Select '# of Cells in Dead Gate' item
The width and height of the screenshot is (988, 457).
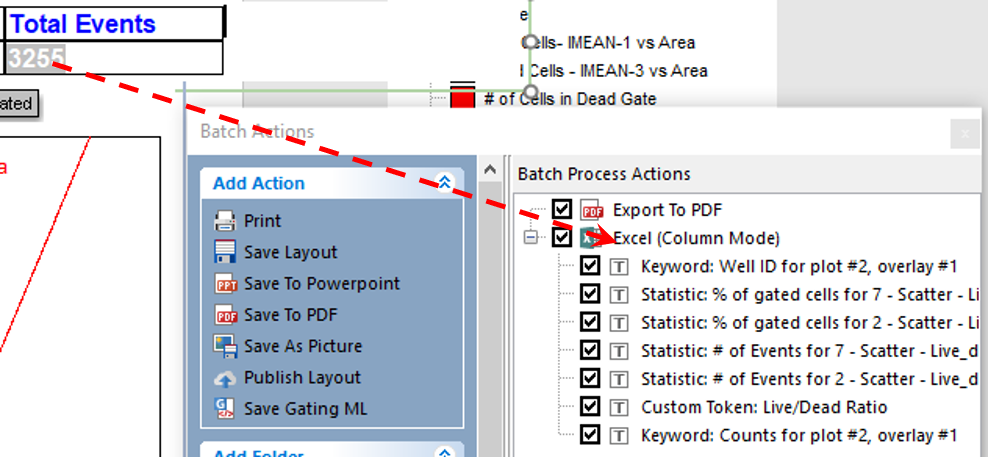(x=570, y=99)
